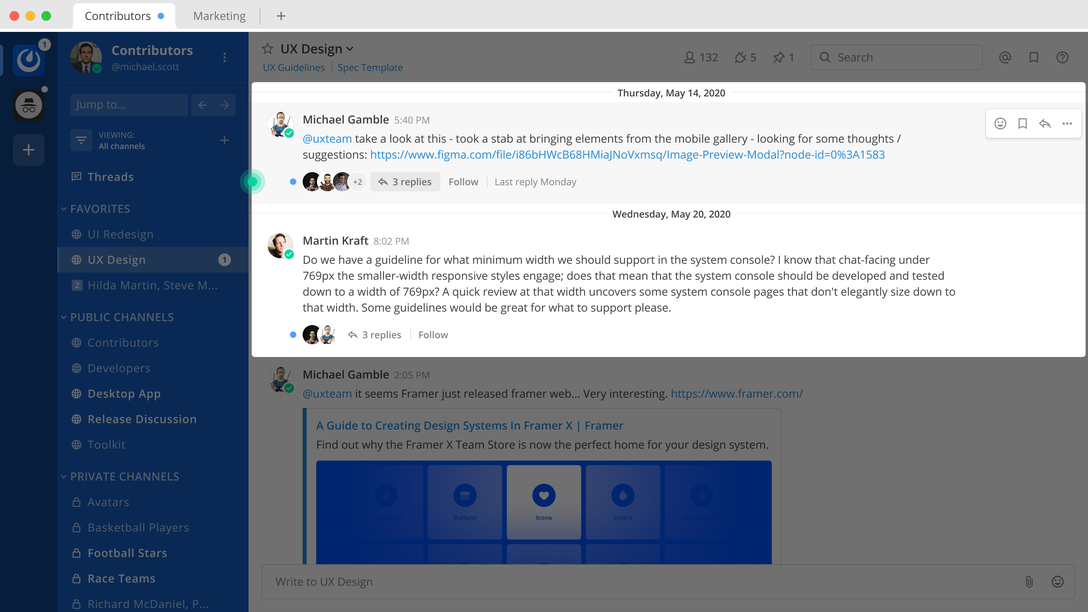Open pinned items with the pin icon
Screen dimensions: 1088x612
pyautogui.click(x=782, y=57)
